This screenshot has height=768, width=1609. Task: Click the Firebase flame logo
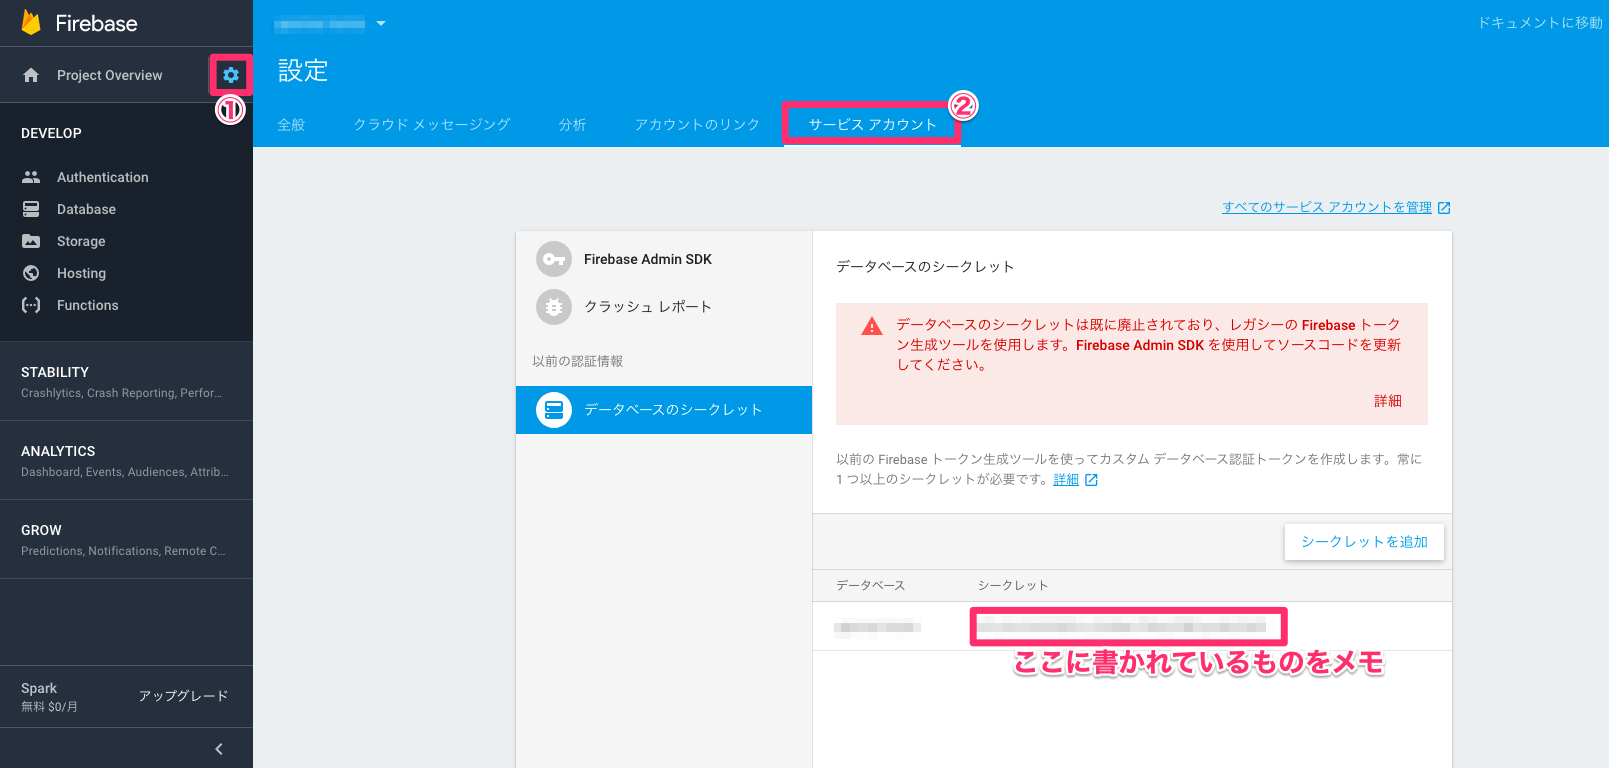tap(31, 23)
